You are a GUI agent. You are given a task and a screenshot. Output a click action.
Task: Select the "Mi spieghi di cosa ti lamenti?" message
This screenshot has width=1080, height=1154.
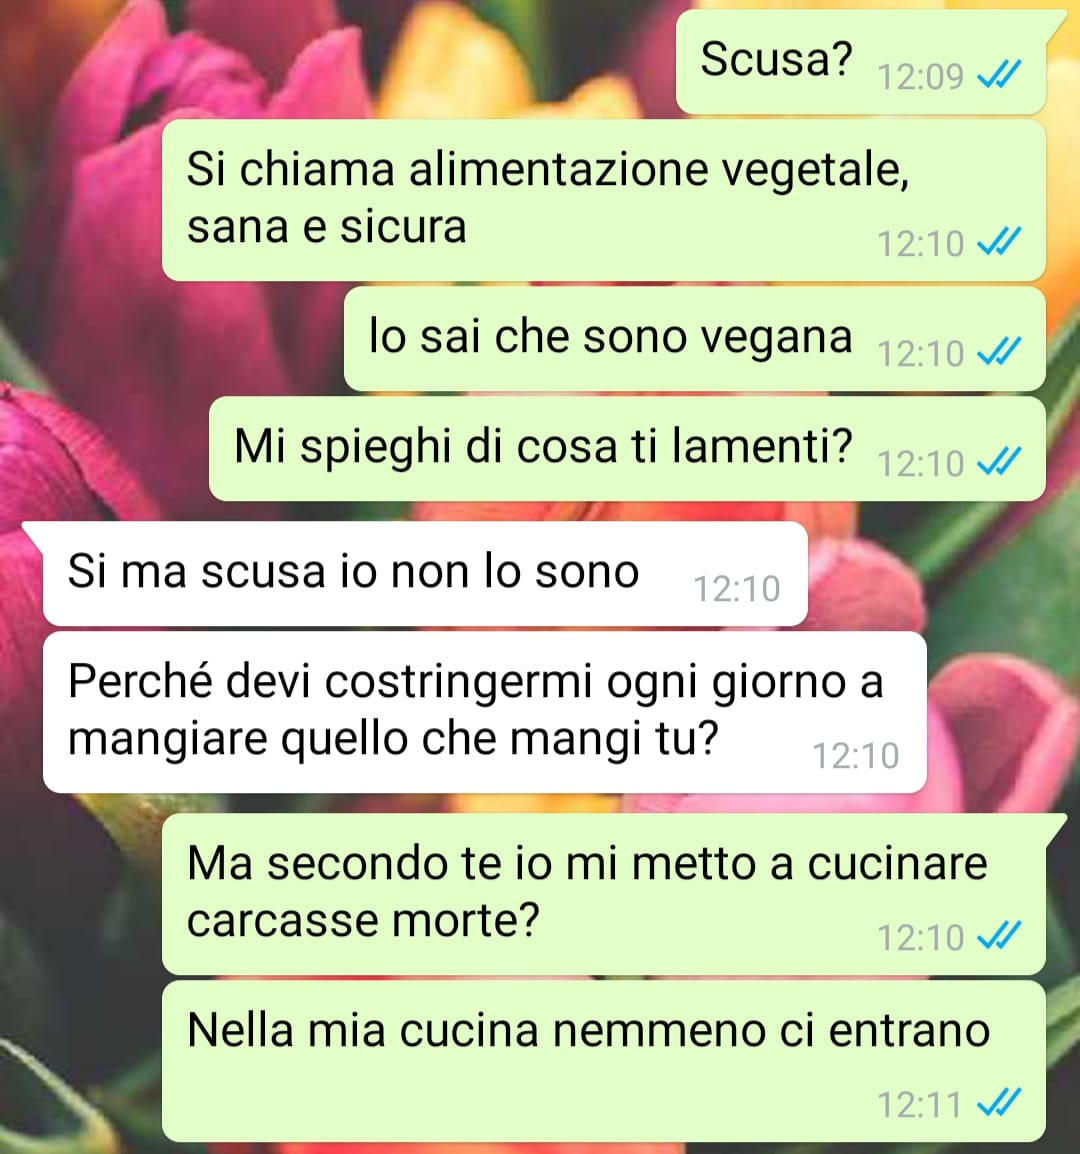(x=627, y=449)
